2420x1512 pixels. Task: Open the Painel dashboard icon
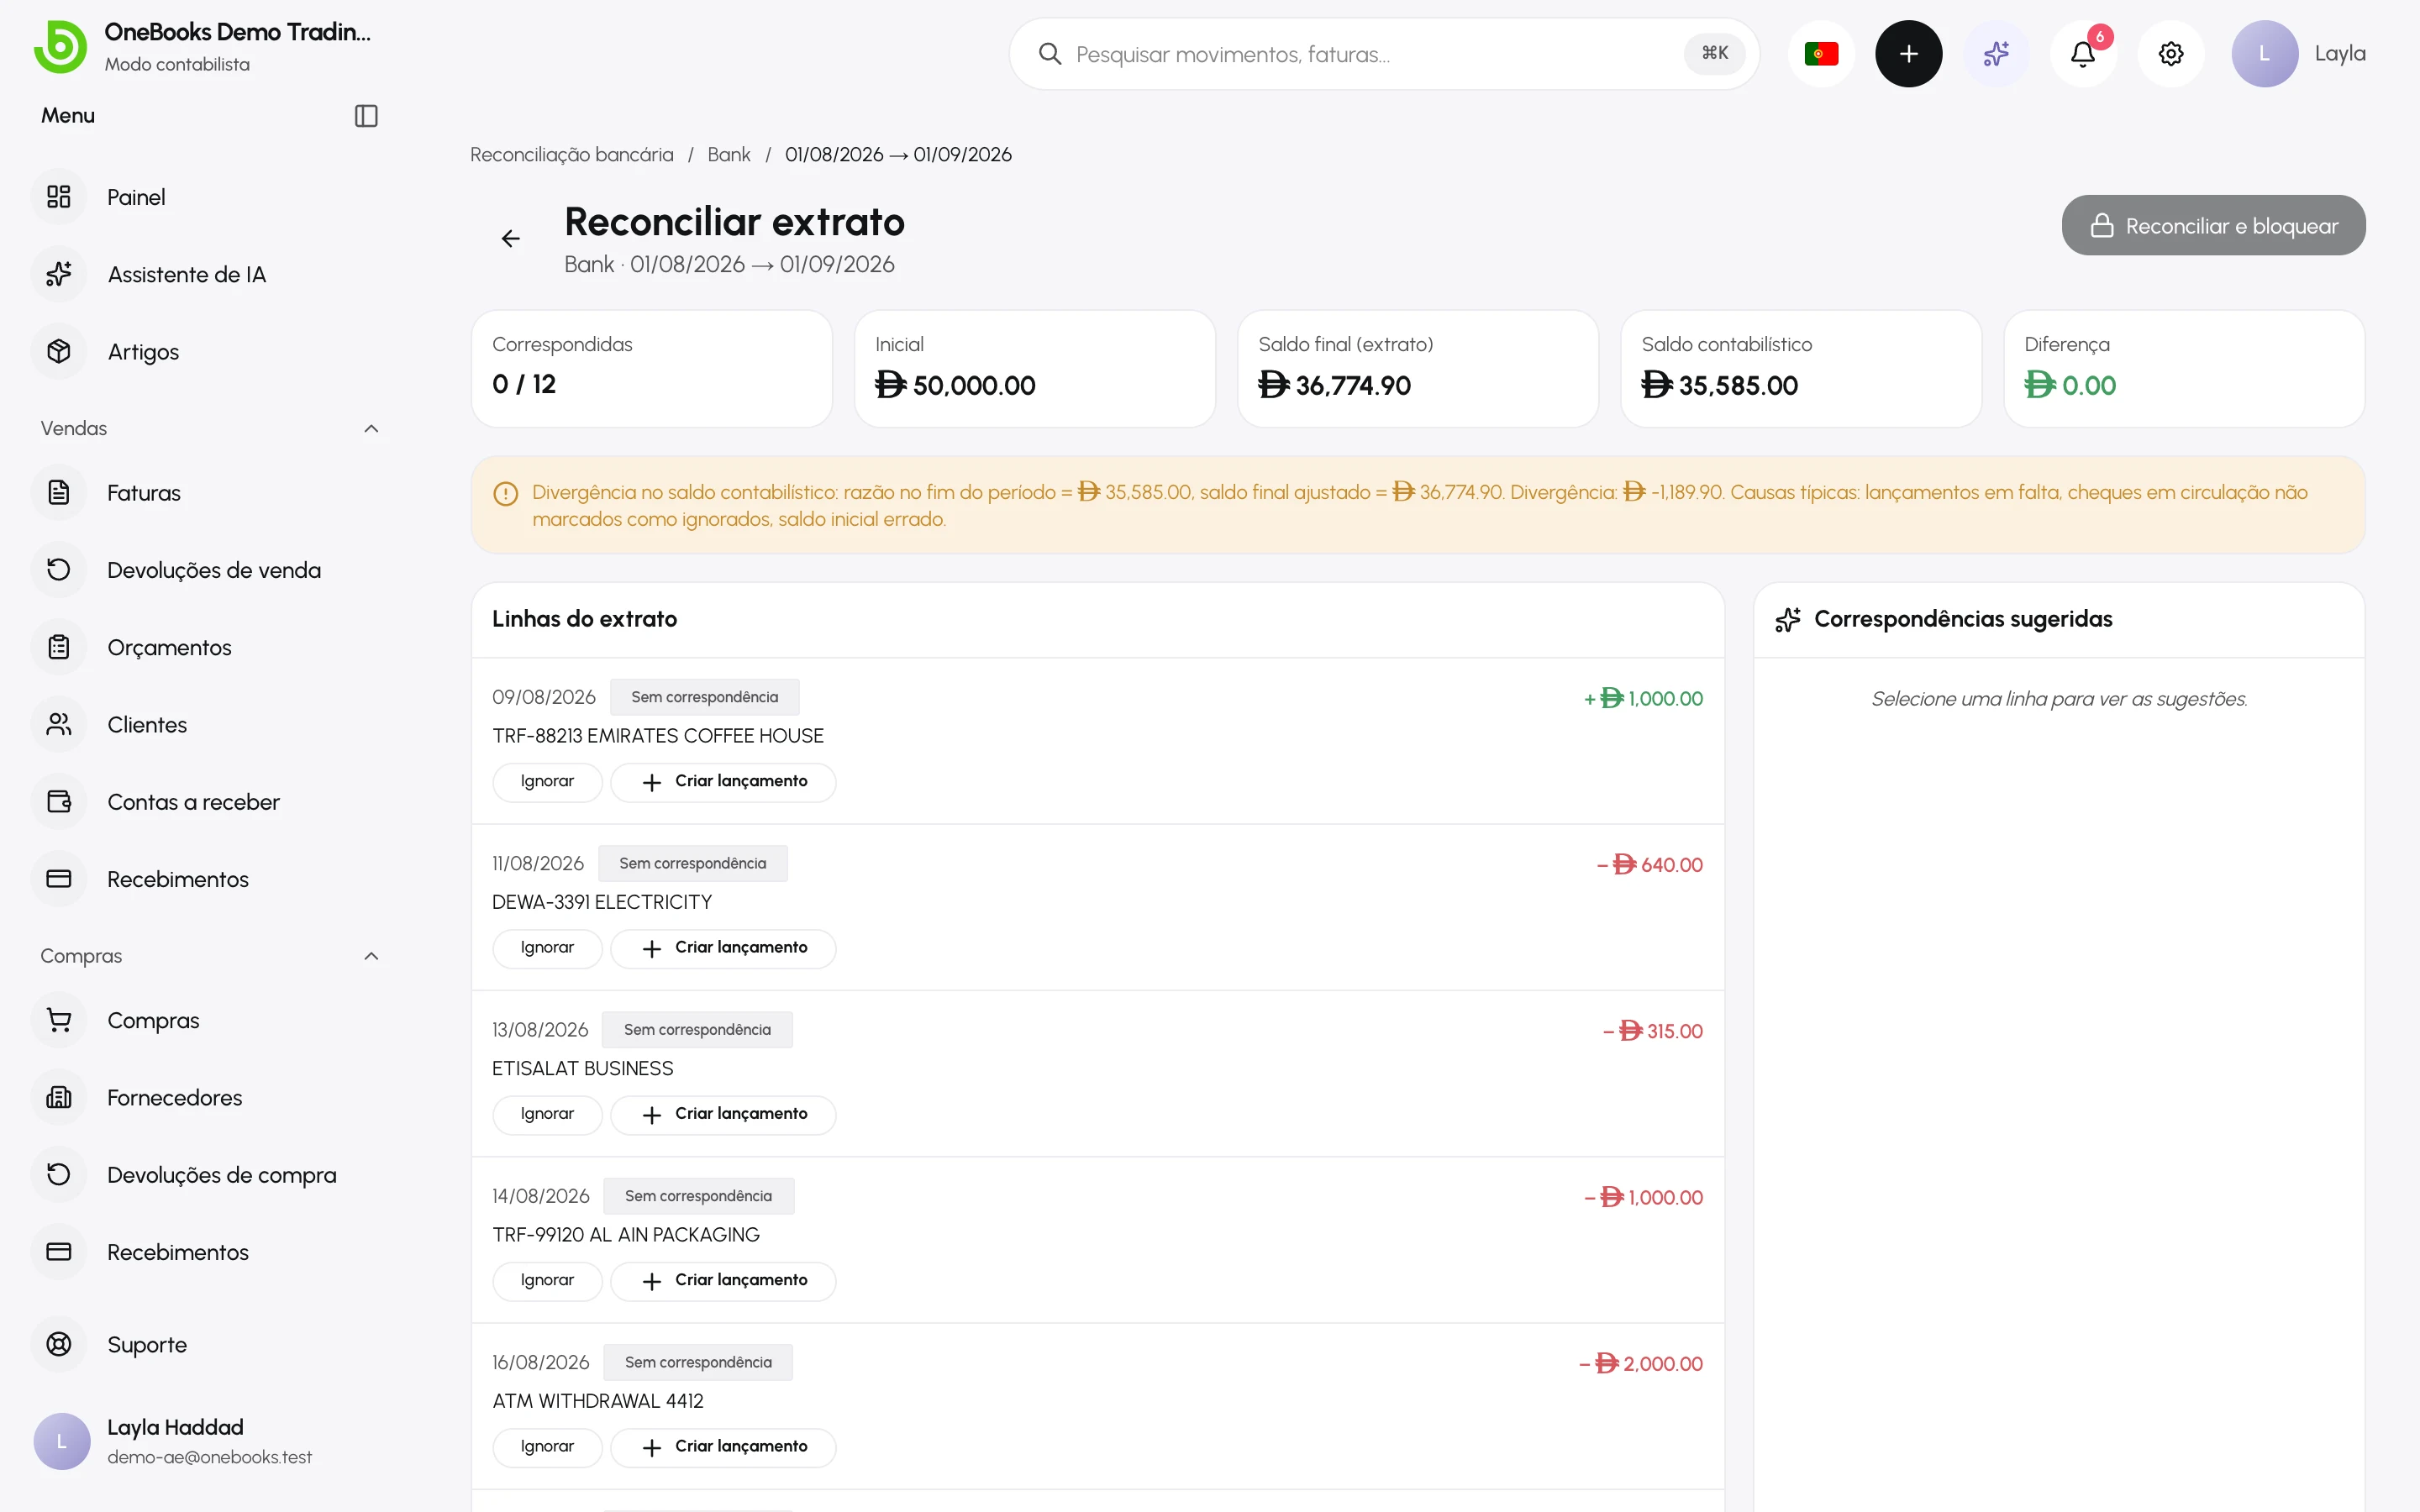pos(59,197)
